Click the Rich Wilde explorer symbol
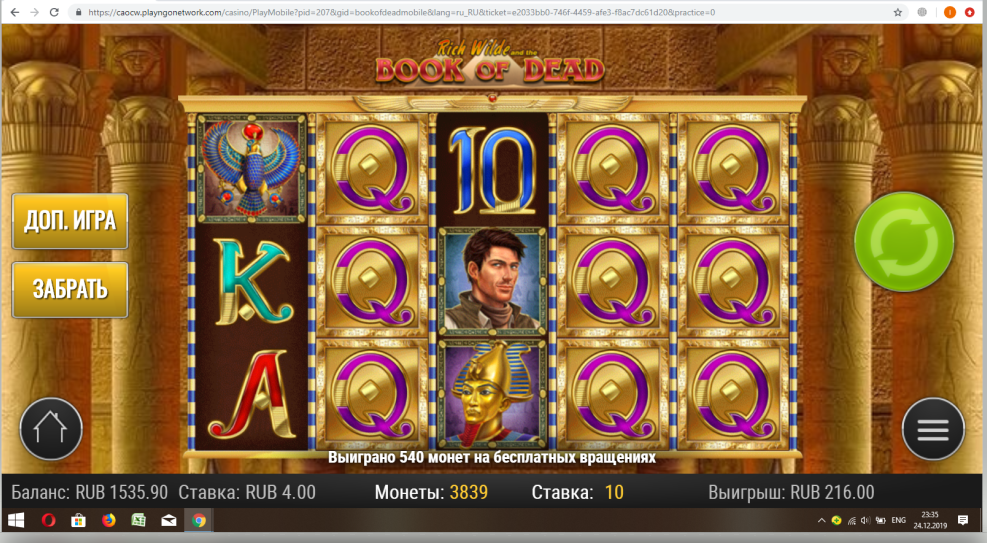Screen dimensions: 987x543 click(492, 281)
